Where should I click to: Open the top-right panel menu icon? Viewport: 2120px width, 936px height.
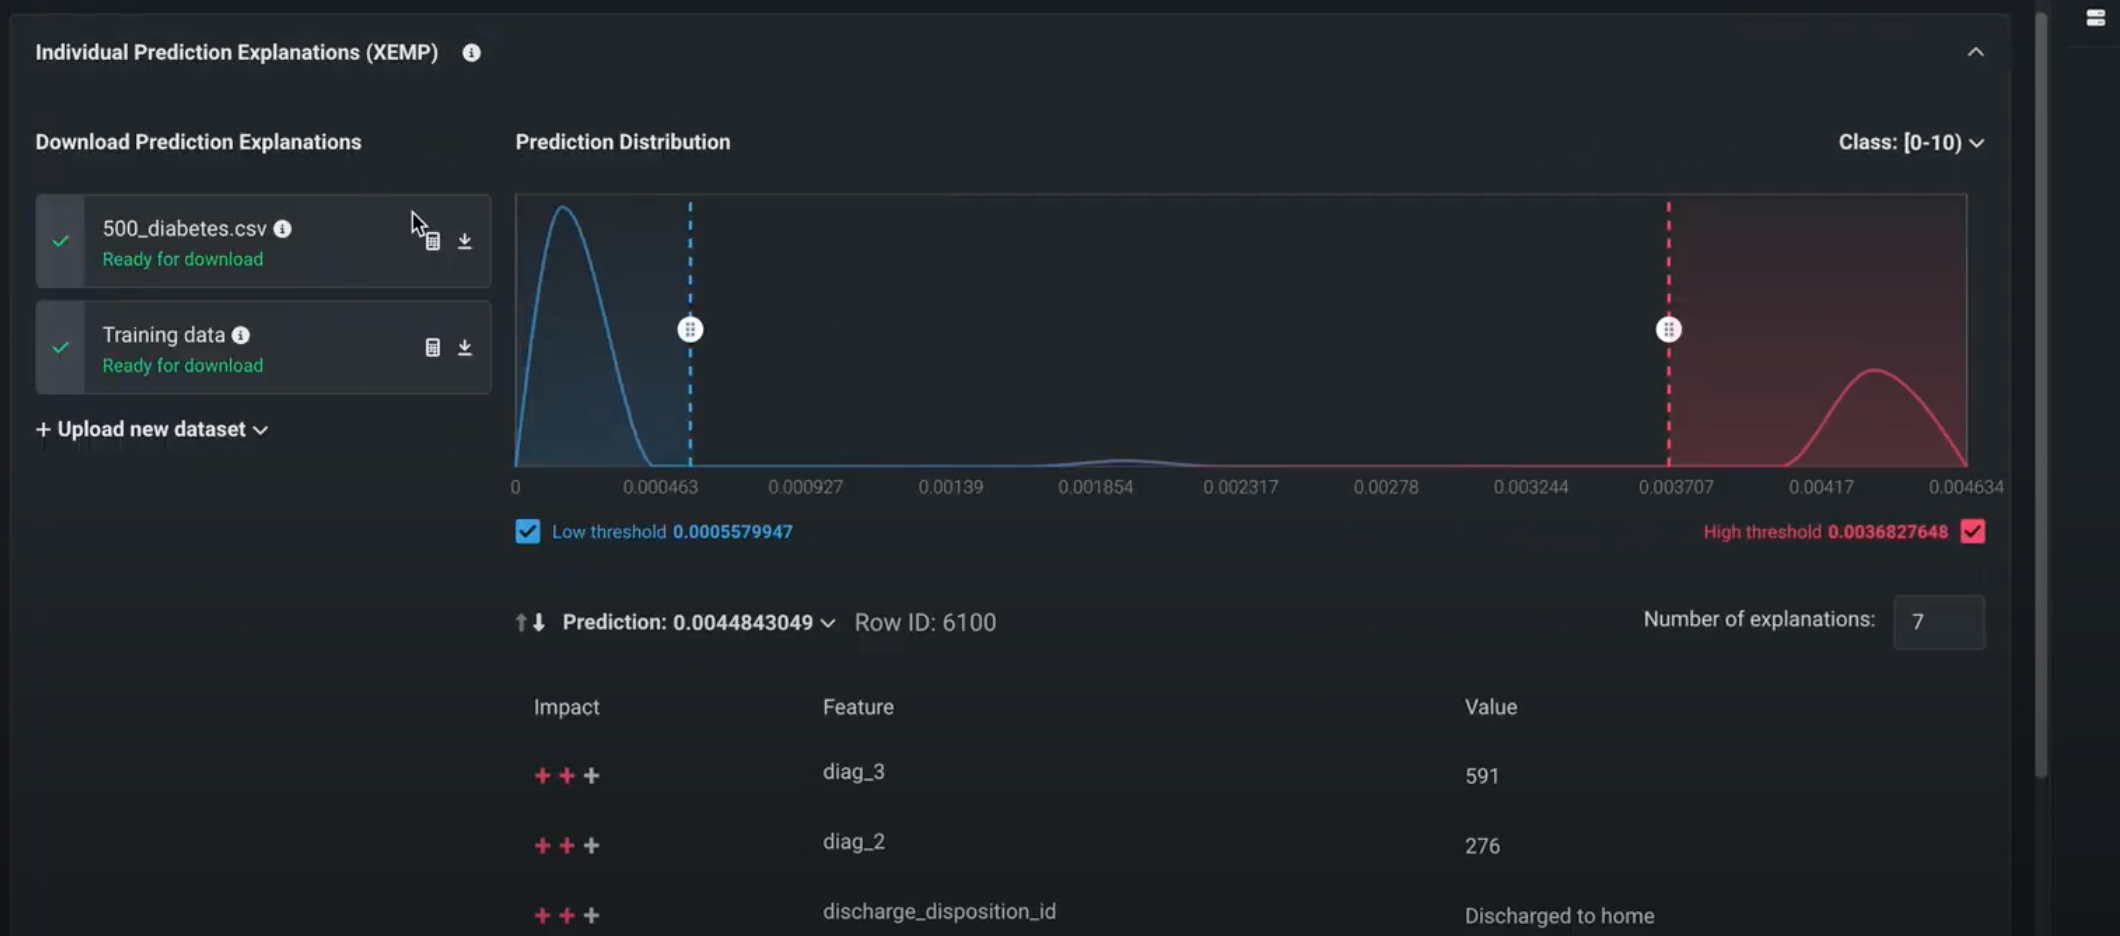click(x=2095, y=18)
